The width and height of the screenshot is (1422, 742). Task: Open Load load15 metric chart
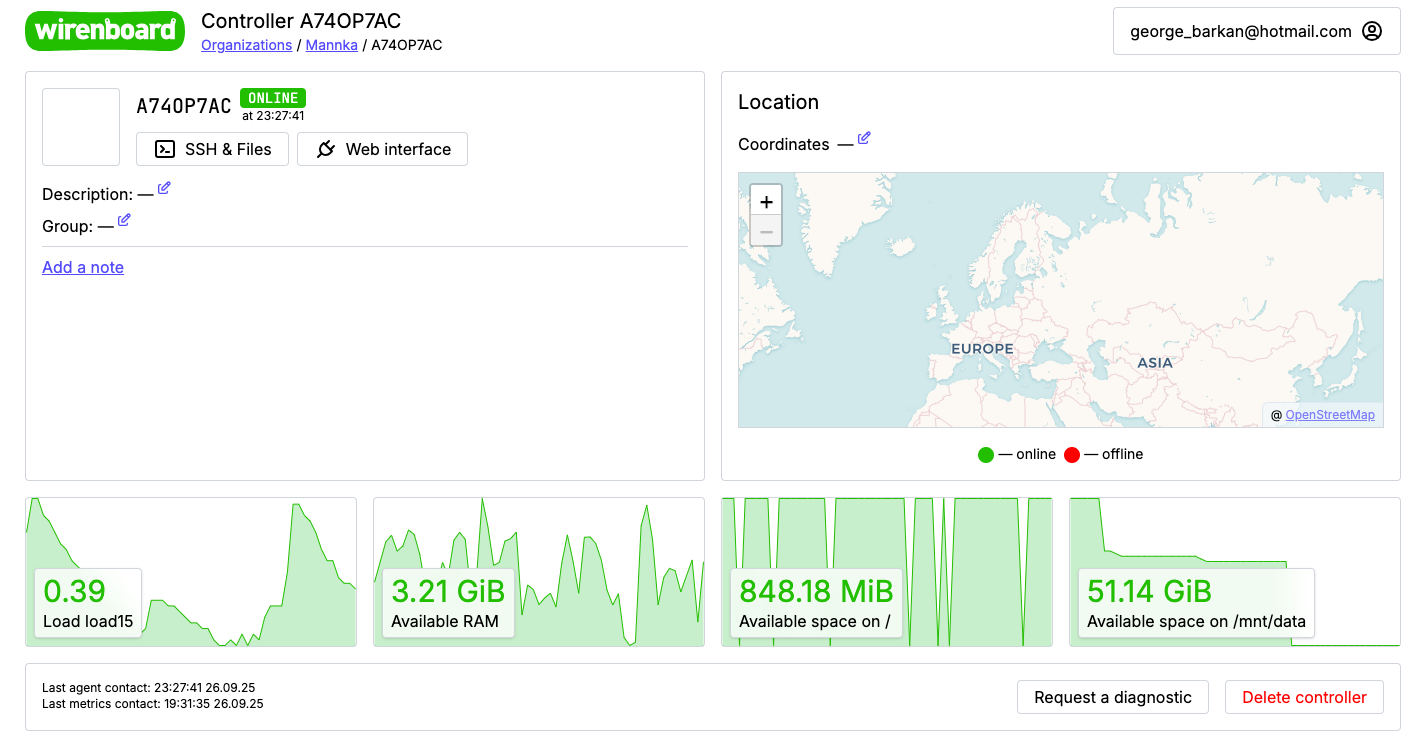click(x=190, y=572)
